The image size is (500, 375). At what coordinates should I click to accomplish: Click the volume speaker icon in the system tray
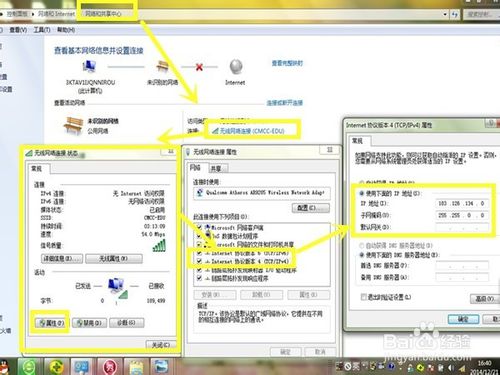click(451, 367)
